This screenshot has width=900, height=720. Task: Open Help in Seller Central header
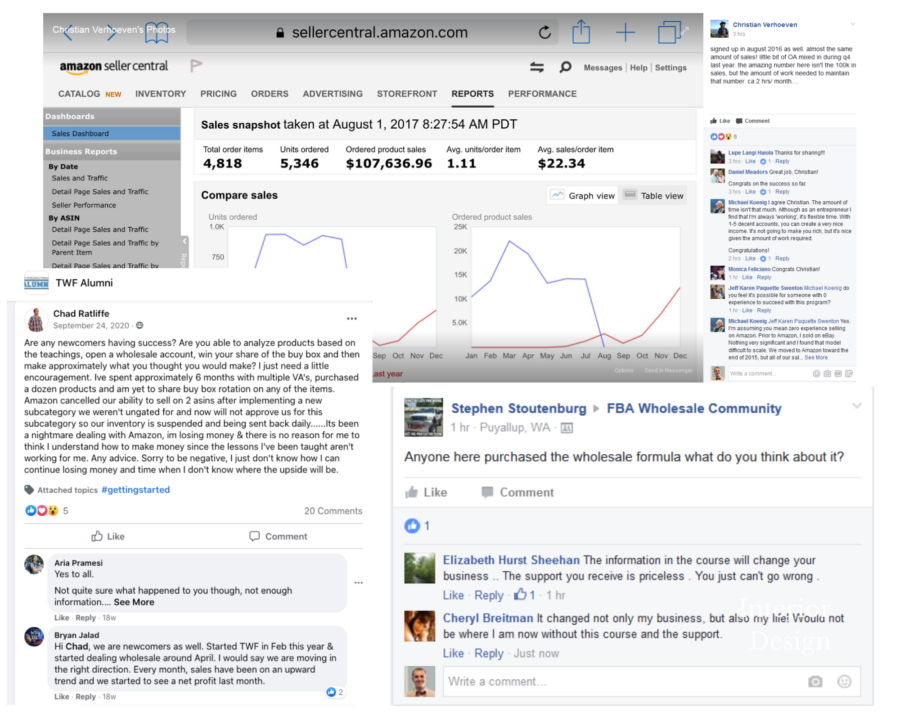[x=638, y=68]
